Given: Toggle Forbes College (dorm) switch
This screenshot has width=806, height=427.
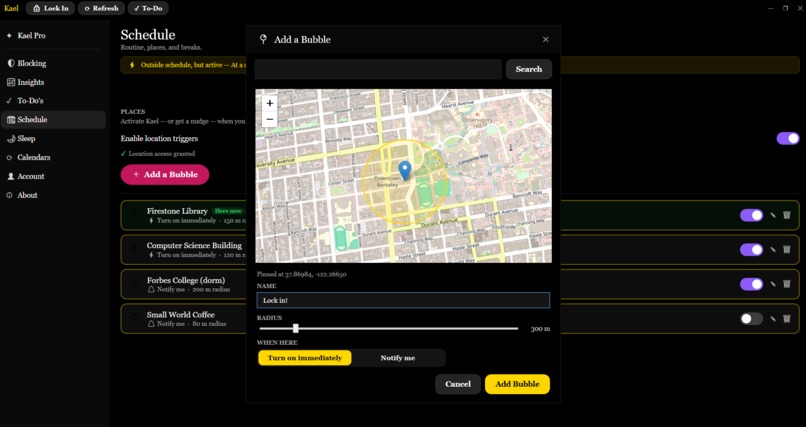Looking at the screenshot, I should pyautogui.click(x=751, y=284).
